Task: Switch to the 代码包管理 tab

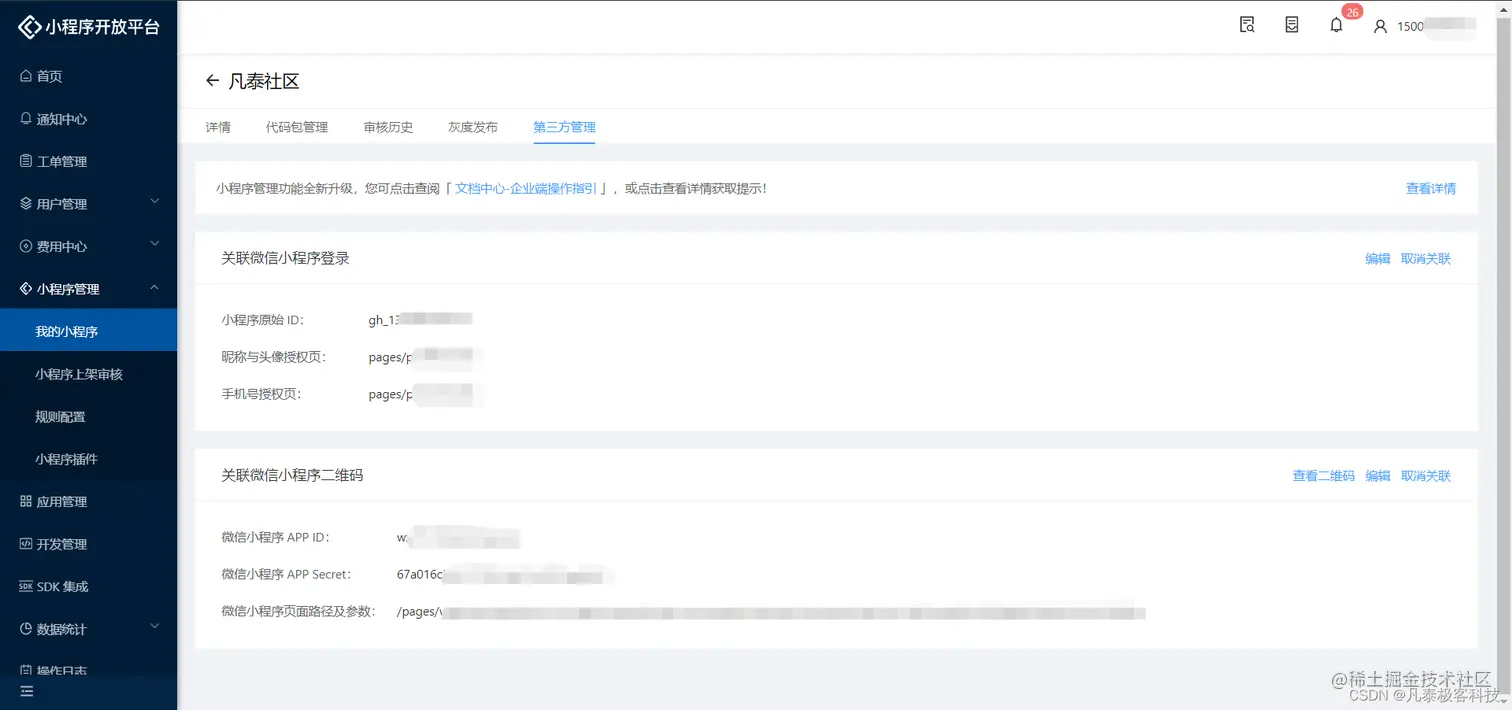Action: 297,127
